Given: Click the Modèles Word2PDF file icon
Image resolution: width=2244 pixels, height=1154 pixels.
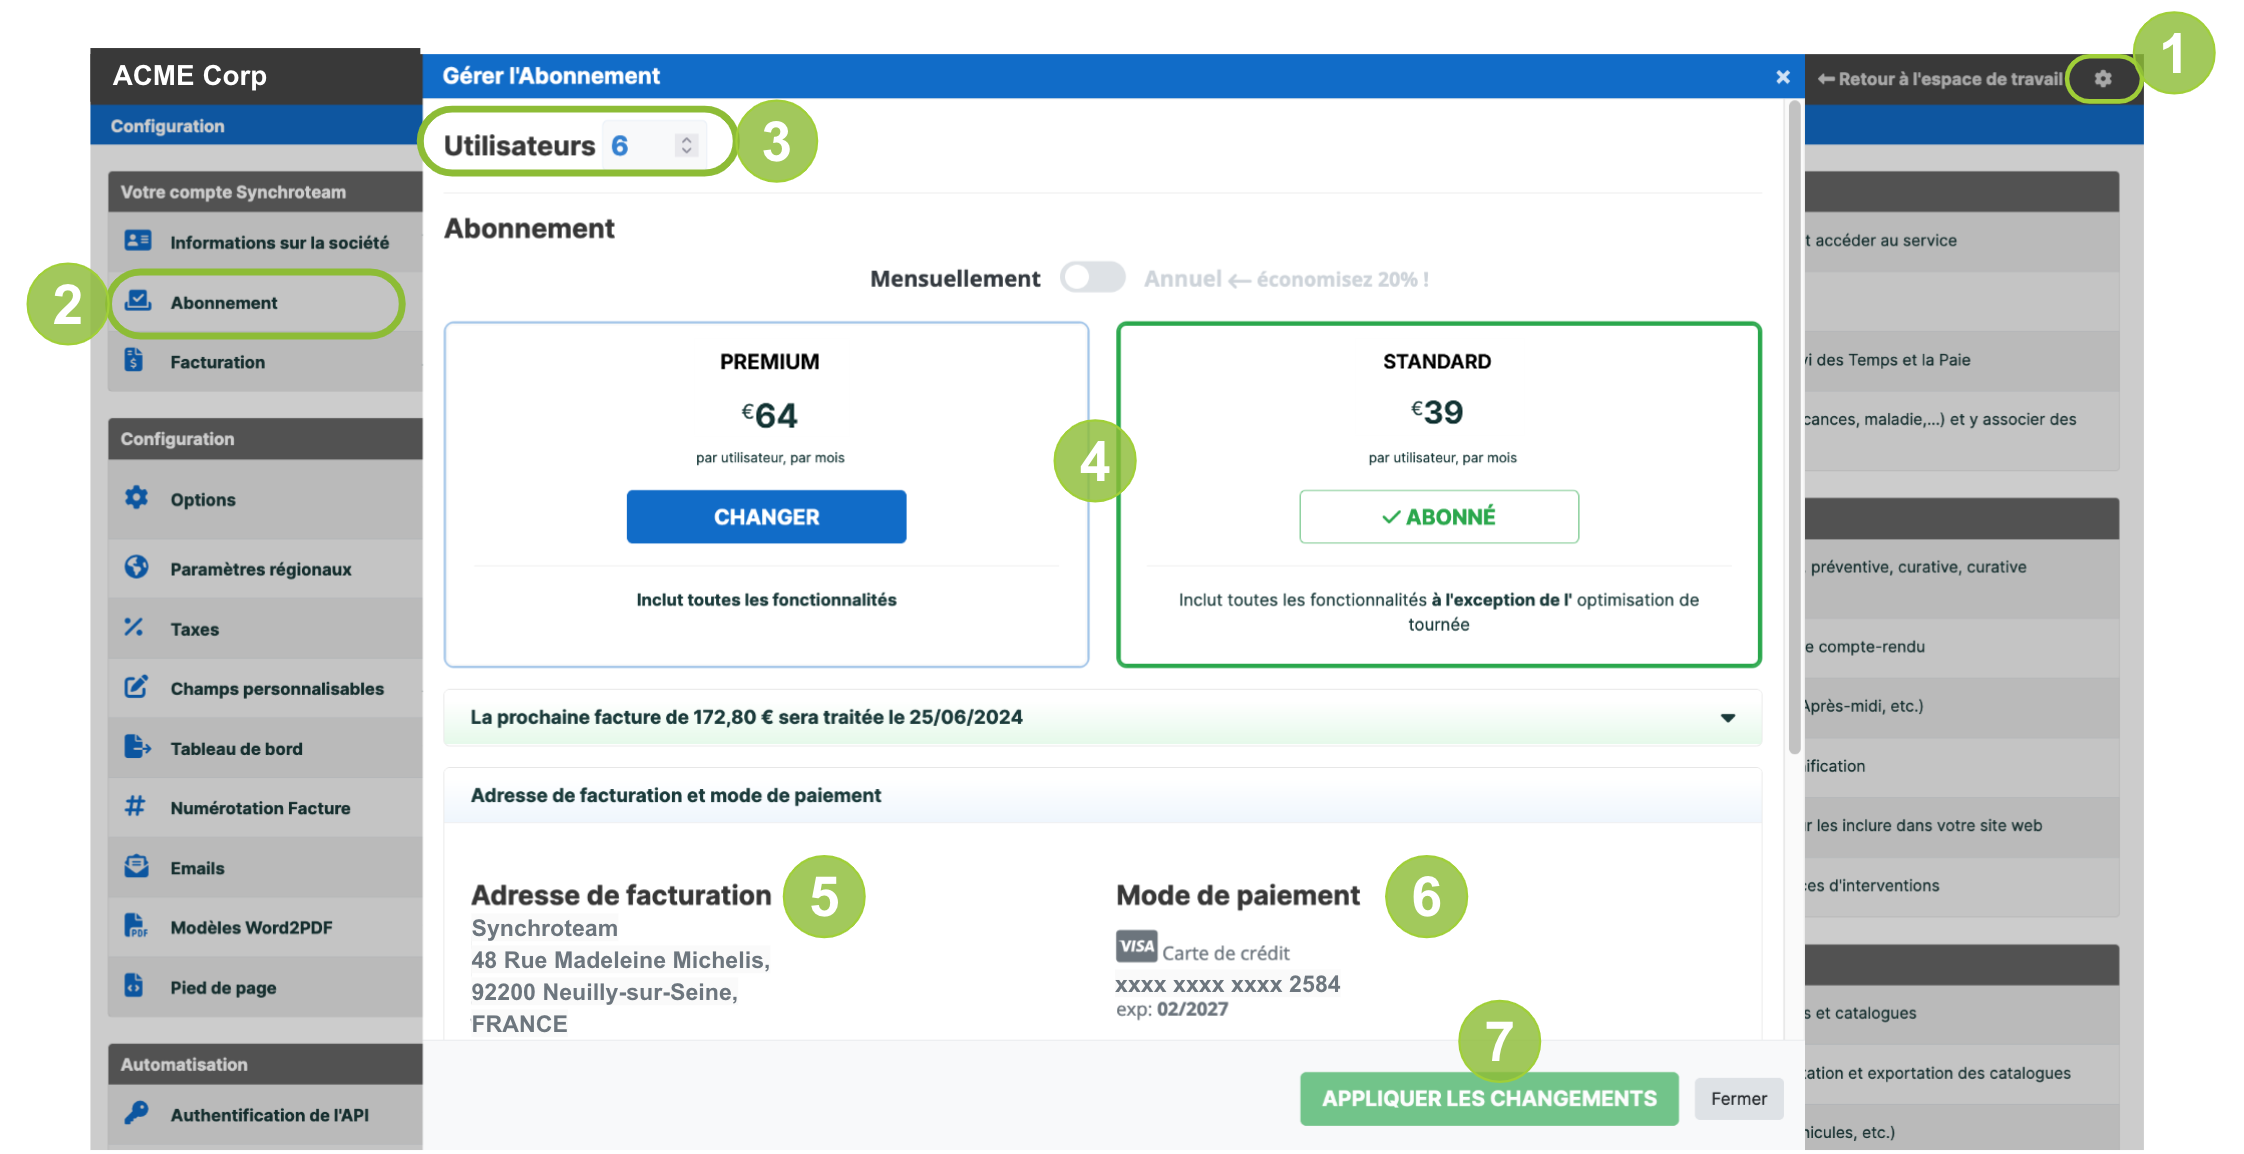Looking at the screenshot, I should [136, 926].
